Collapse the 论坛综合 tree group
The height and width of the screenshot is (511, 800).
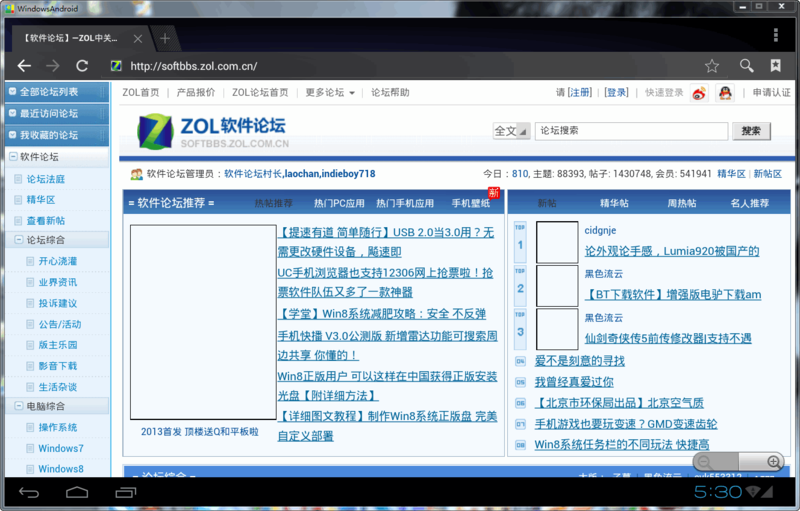[x=18, y=240]
